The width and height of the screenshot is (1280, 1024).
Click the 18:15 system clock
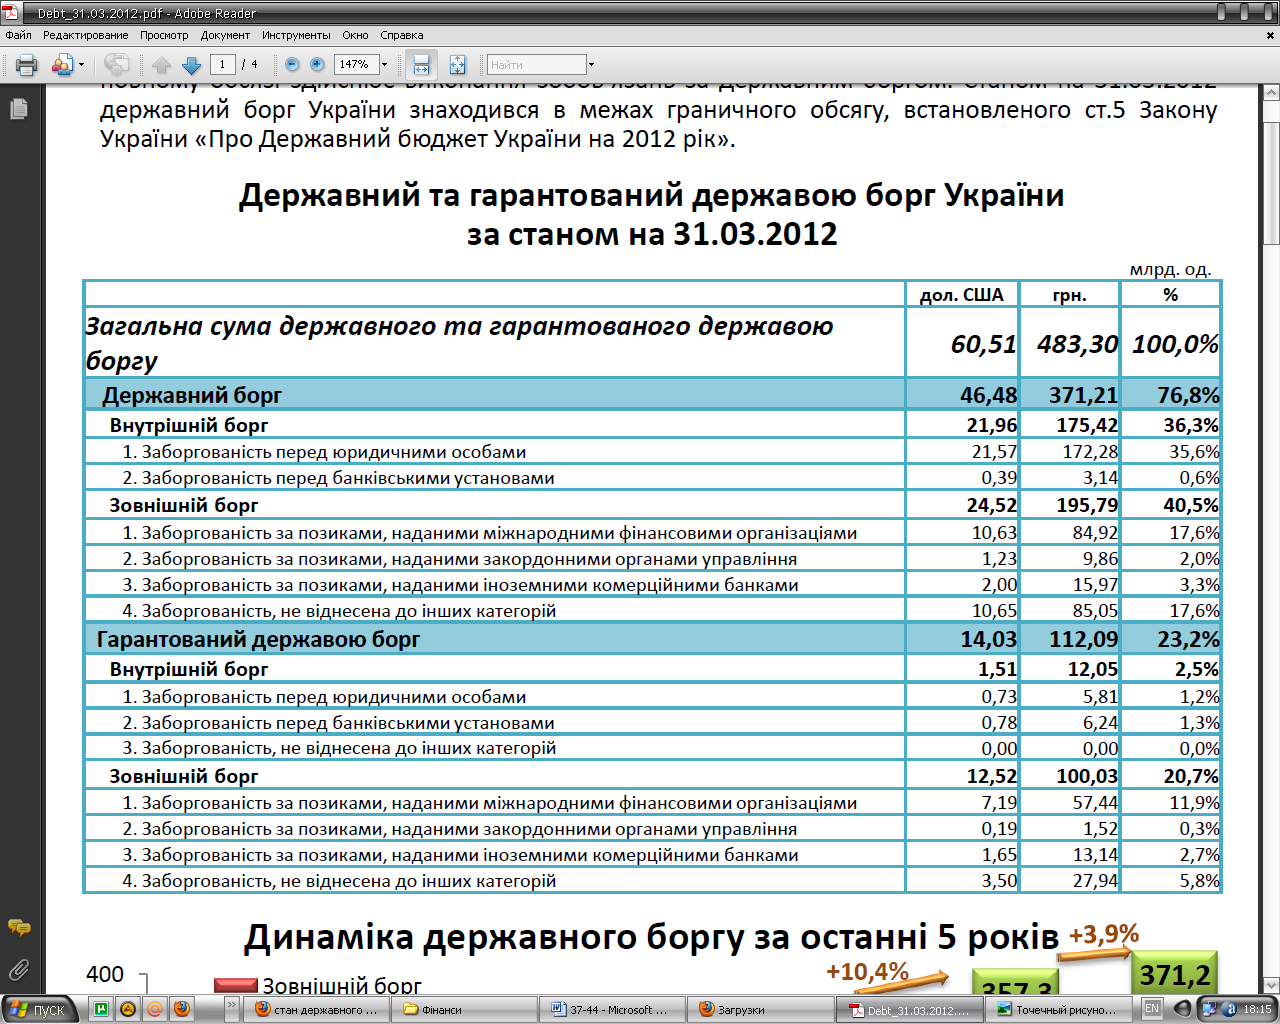tap(1257, 1009)
